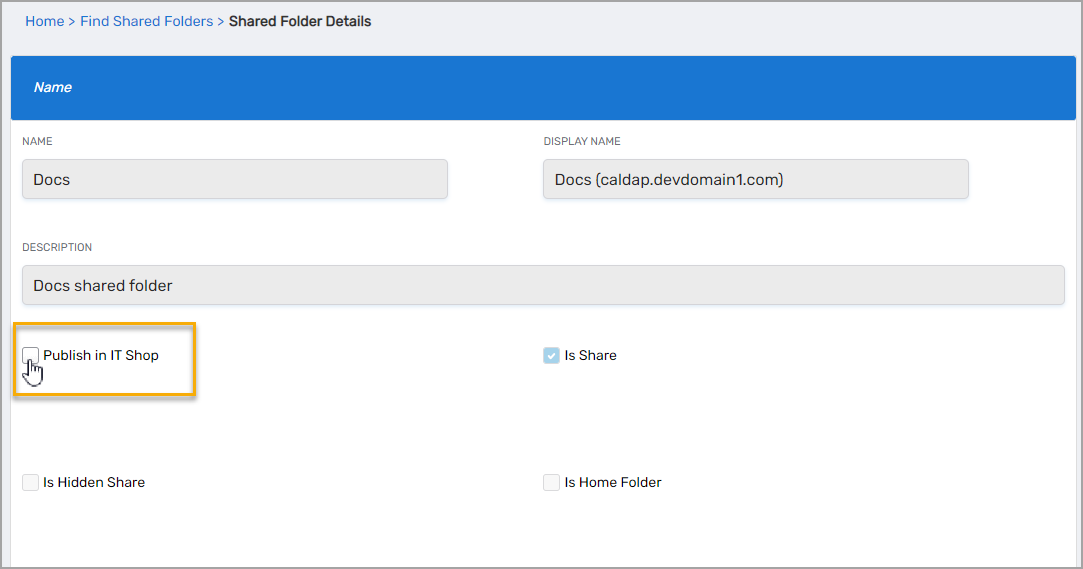Click the separator after Find Shared Folders
This screenshot has width=1083, height=569.
(x=221, y=21)
